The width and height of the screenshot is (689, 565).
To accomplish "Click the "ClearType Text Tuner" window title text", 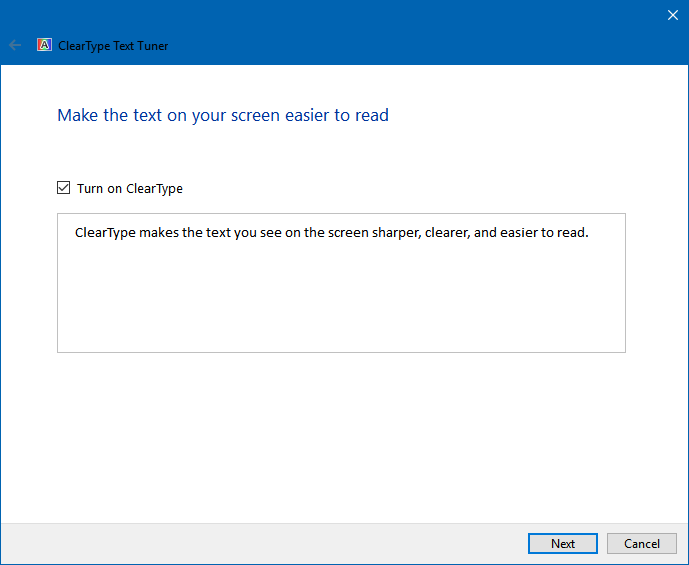I will point(113,46).
